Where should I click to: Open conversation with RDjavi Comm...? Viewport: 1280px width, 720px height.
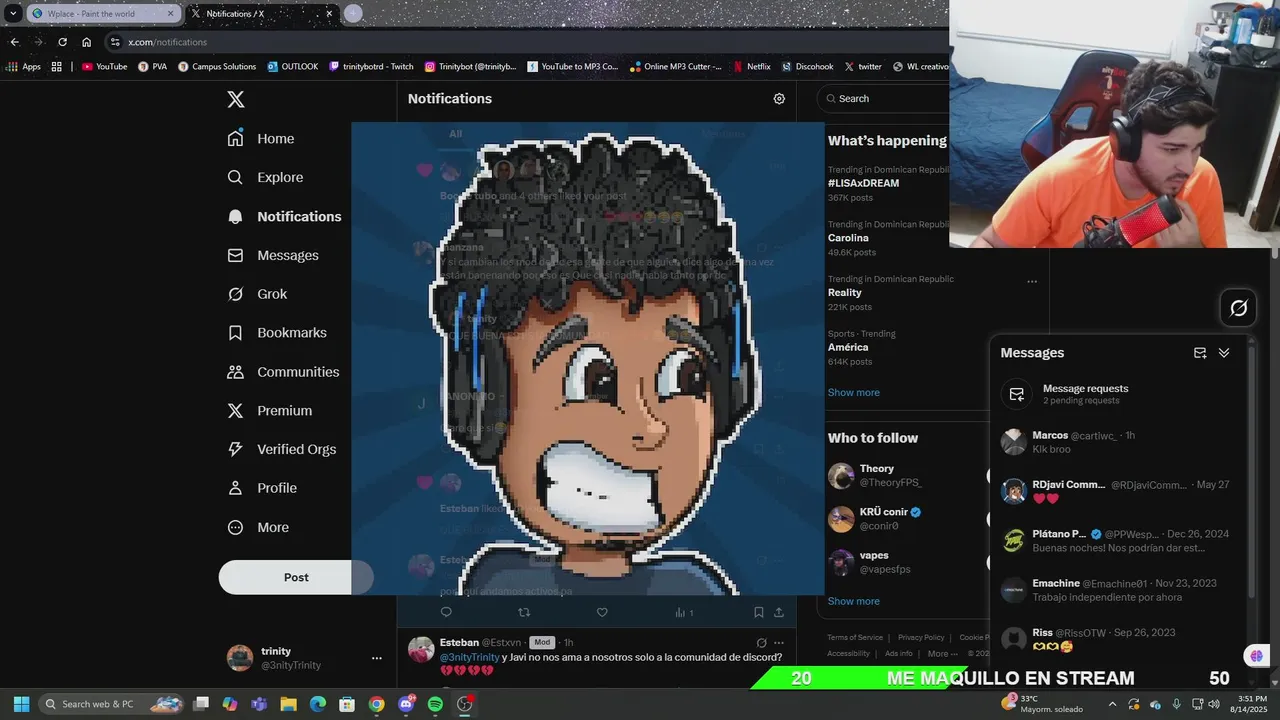[1120, 492]
